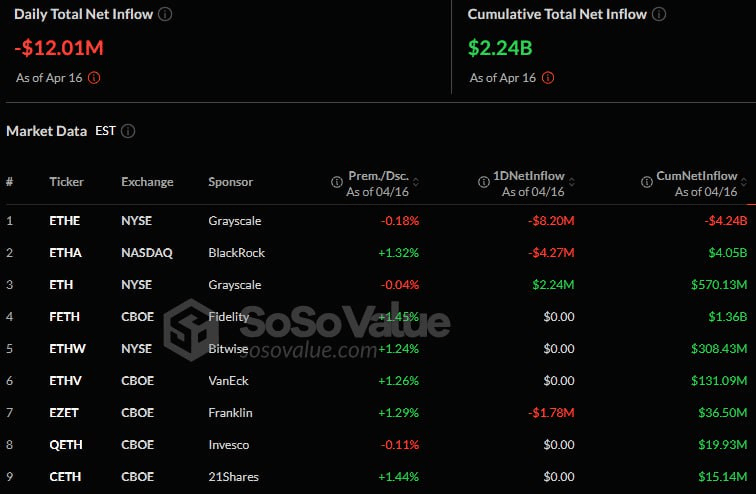Screen dimensions: 756x494
Task: Open the CETH ticker link
Action: (x=65, y=477)
